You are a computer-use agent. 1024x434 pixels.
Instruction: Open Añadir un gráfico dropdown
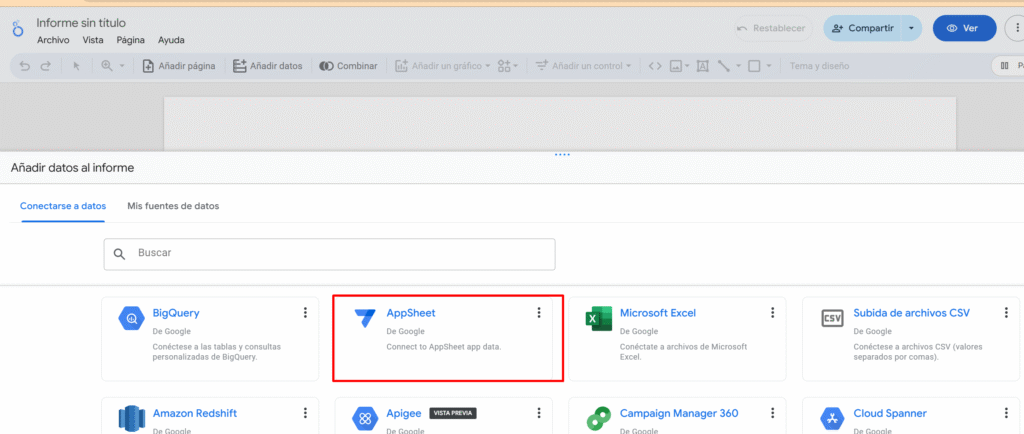click(x=442, y=66)
